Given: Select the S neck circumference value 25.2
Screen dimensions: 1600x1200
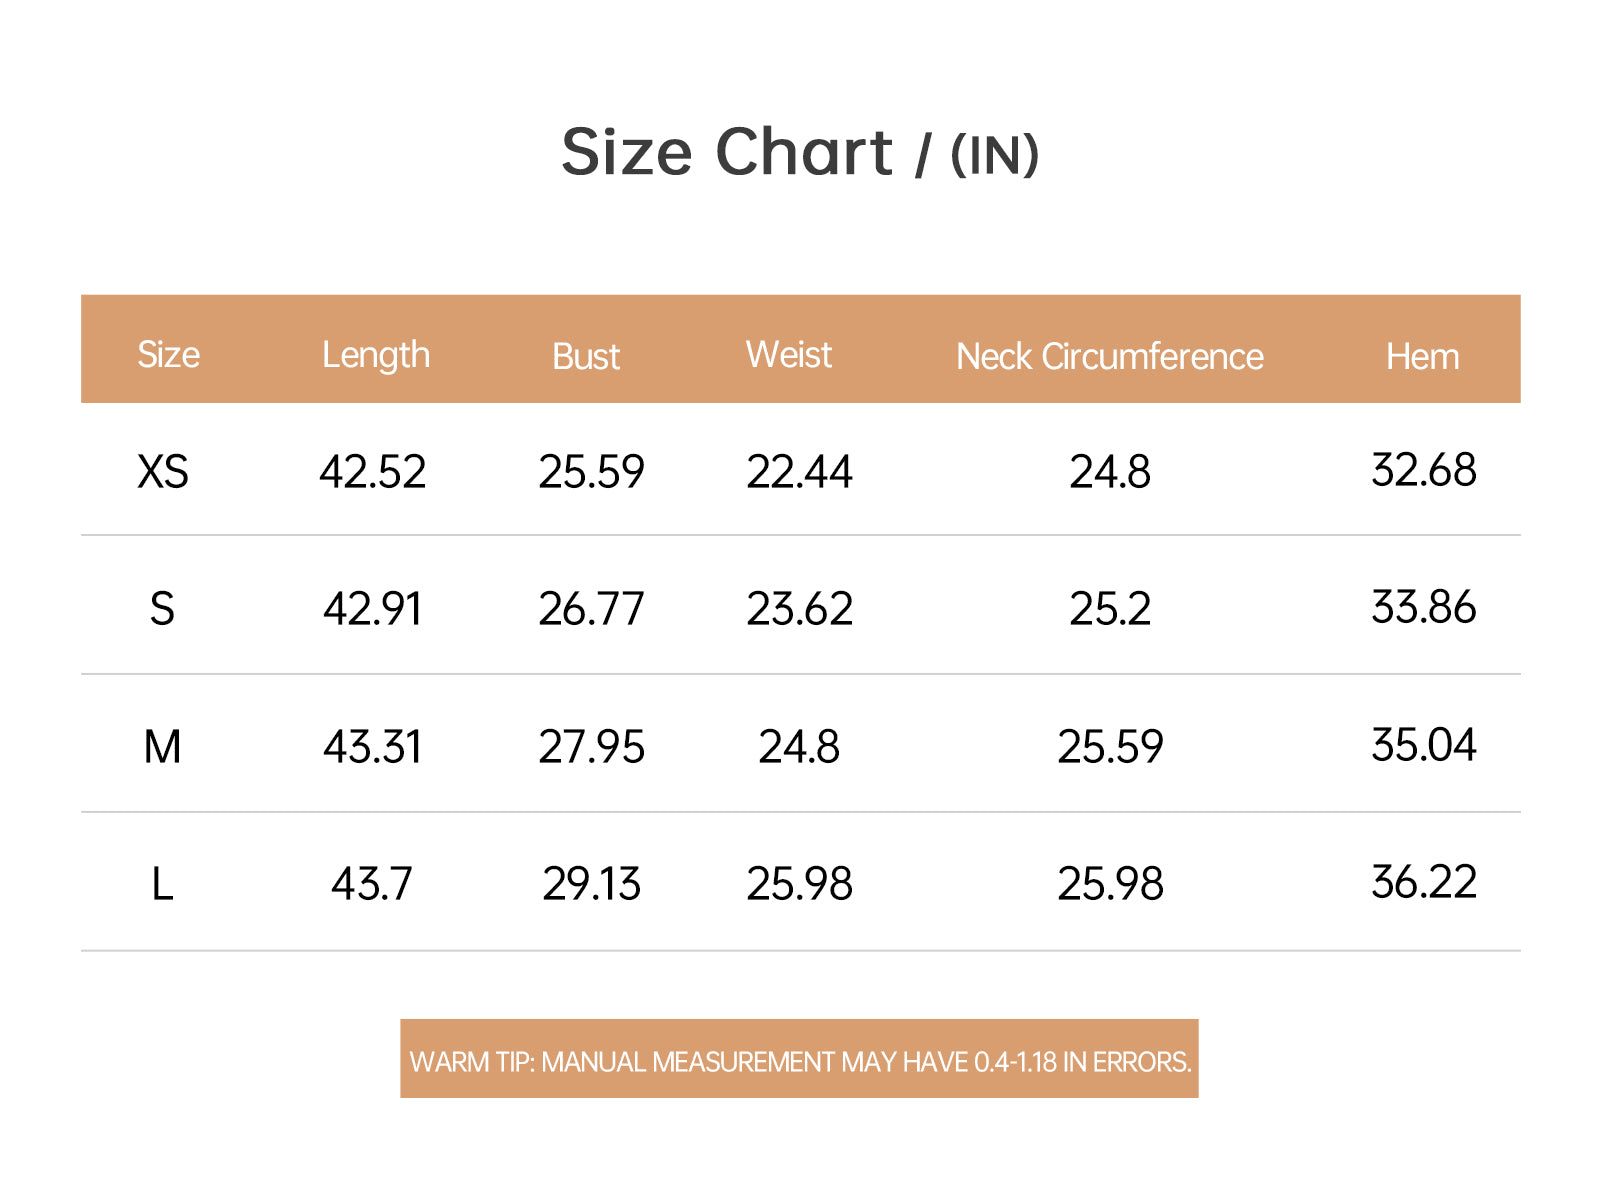Looking at the screenshot, I should 1110,609.
